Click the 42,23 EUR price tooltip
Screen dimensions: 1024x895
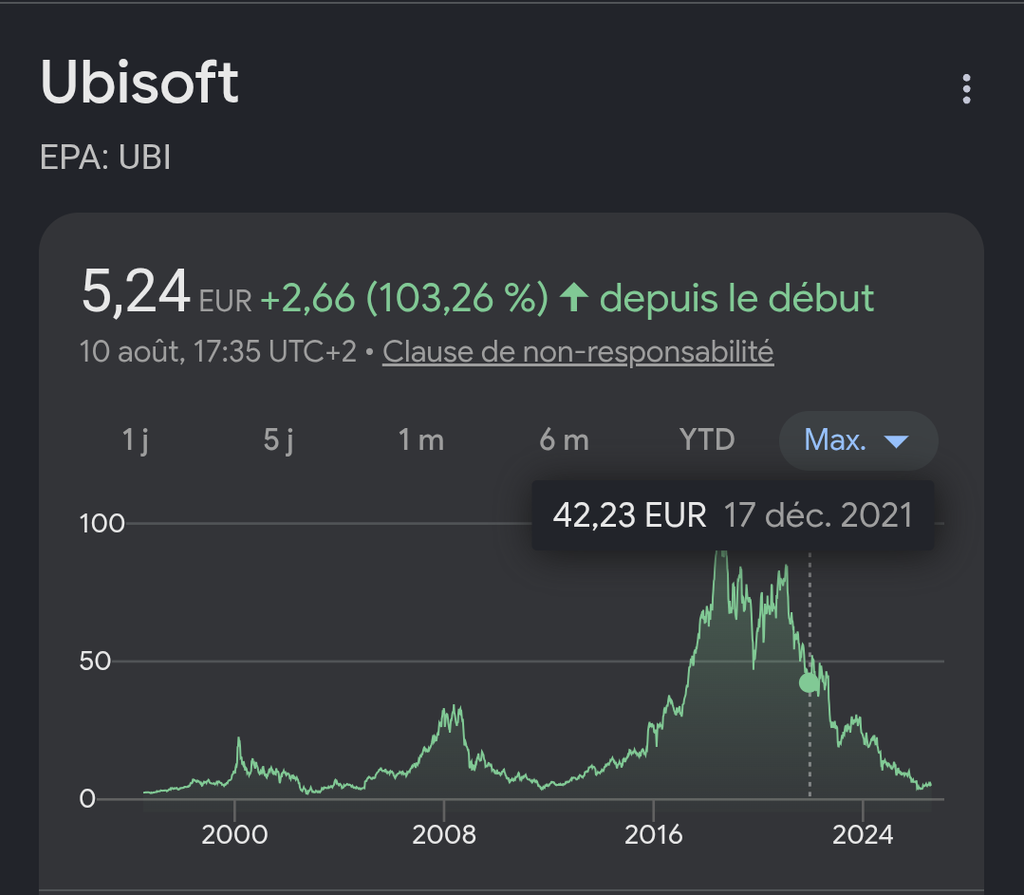click(x=732, y=515)
